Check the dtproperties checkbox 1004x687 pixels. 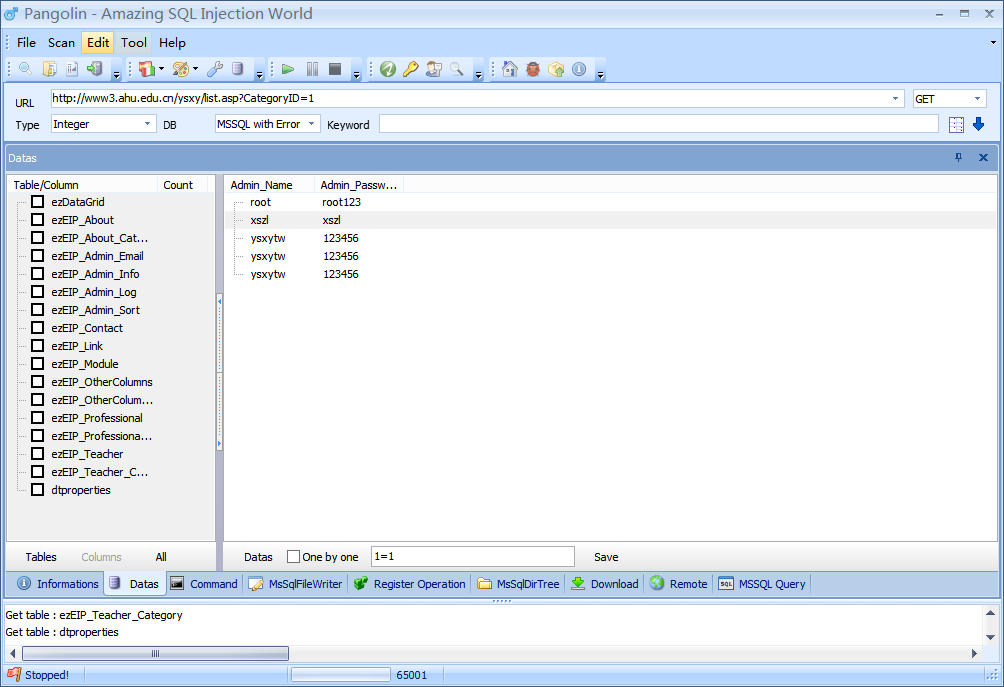point(38,490)
